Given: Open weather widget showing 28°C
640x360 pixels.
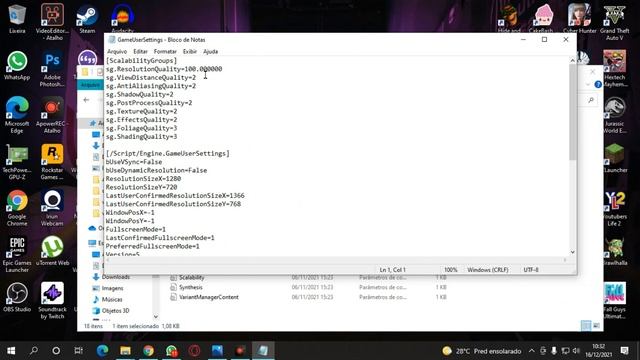Looking at the screenshot, I should pos(482,351).
